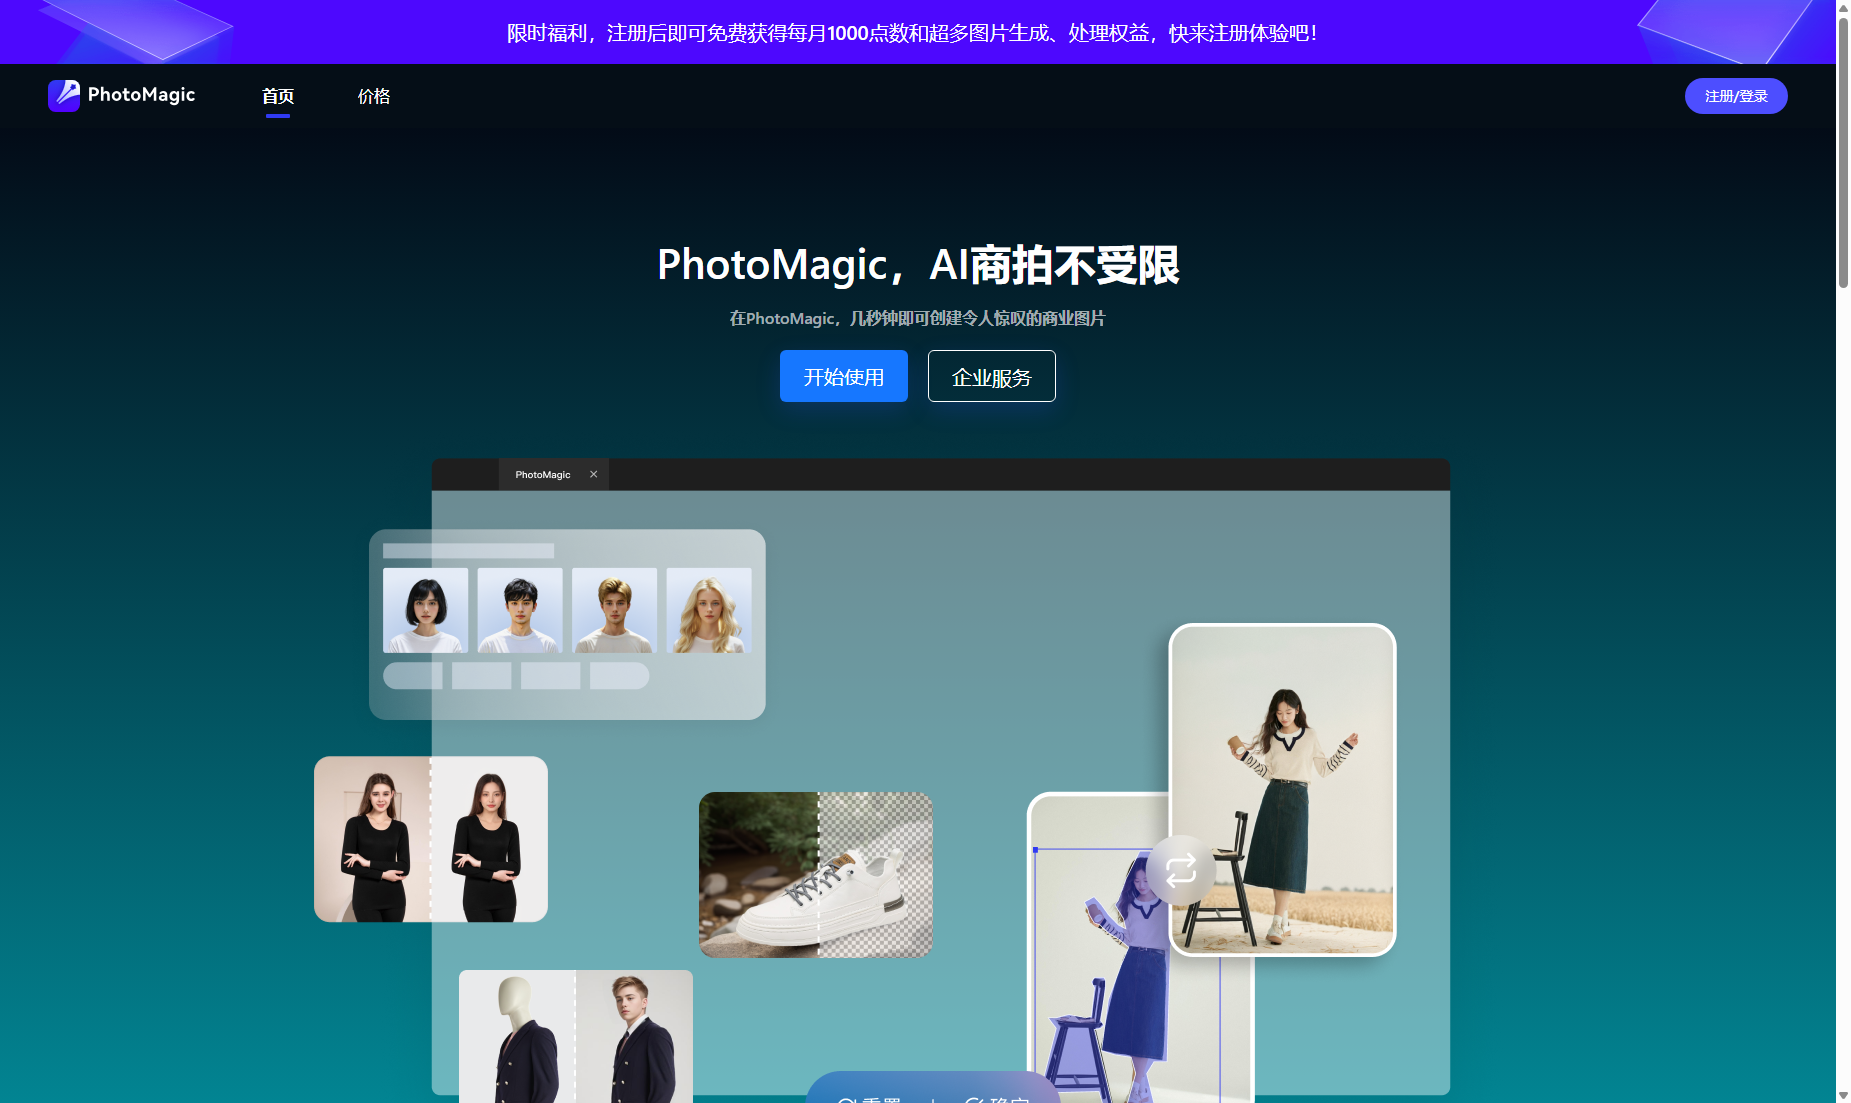
Task: Click the page vertical scrollbar thumb
Action: 1843,152
